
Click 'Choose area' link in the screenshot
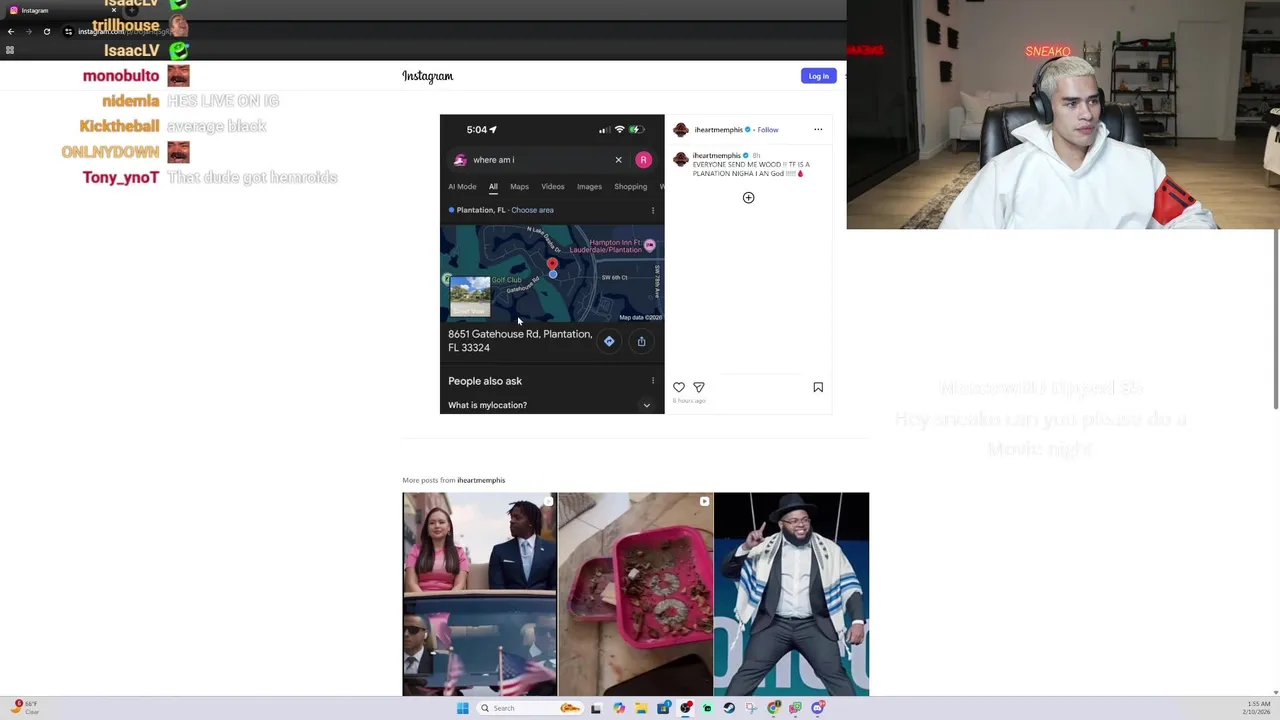532,210
